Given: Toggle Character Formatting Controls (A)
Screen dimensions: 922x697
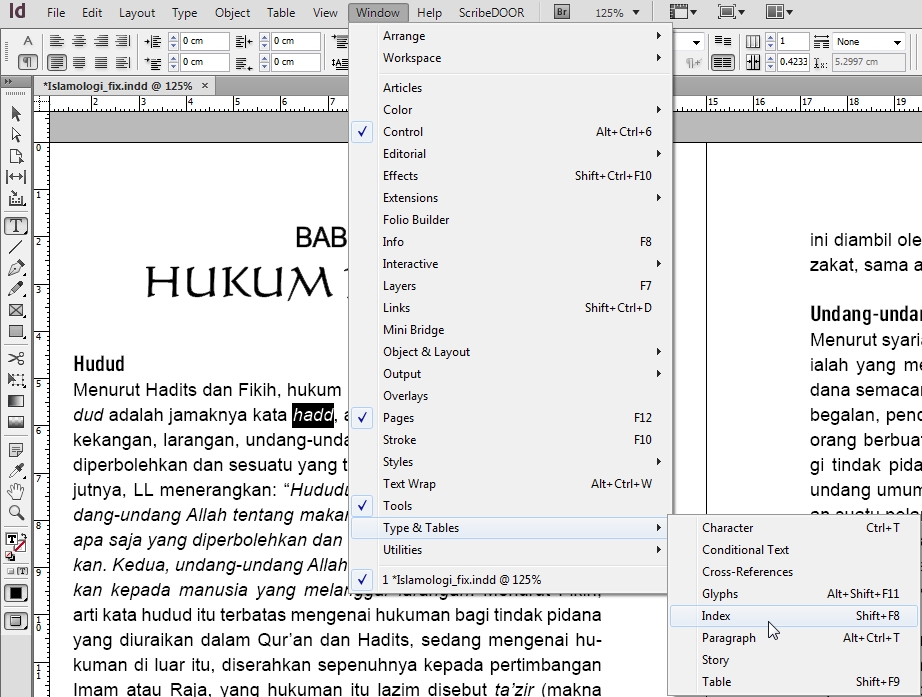Looking at the screenshot, I should coord(28,41).
